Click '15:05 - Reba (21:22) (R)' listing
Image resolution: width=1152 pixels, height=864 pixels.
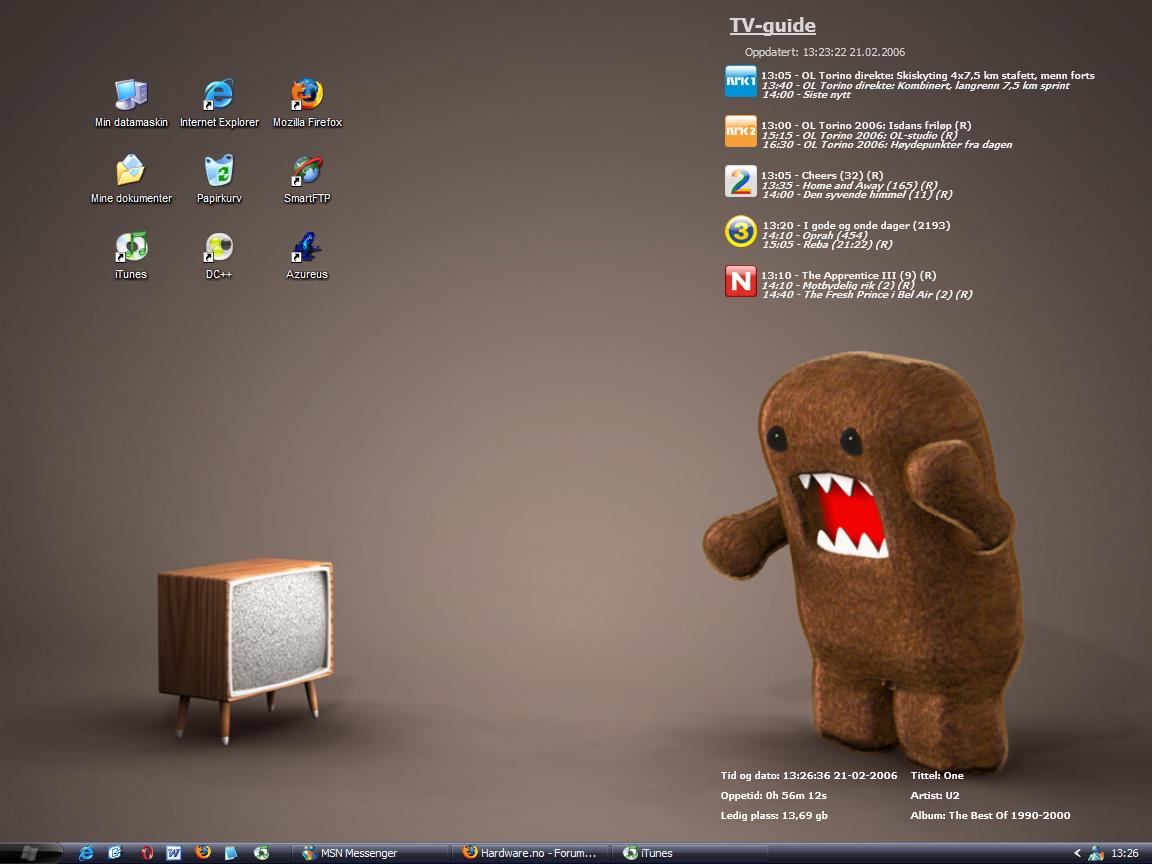pyautogui.click(x=827, y=245)
